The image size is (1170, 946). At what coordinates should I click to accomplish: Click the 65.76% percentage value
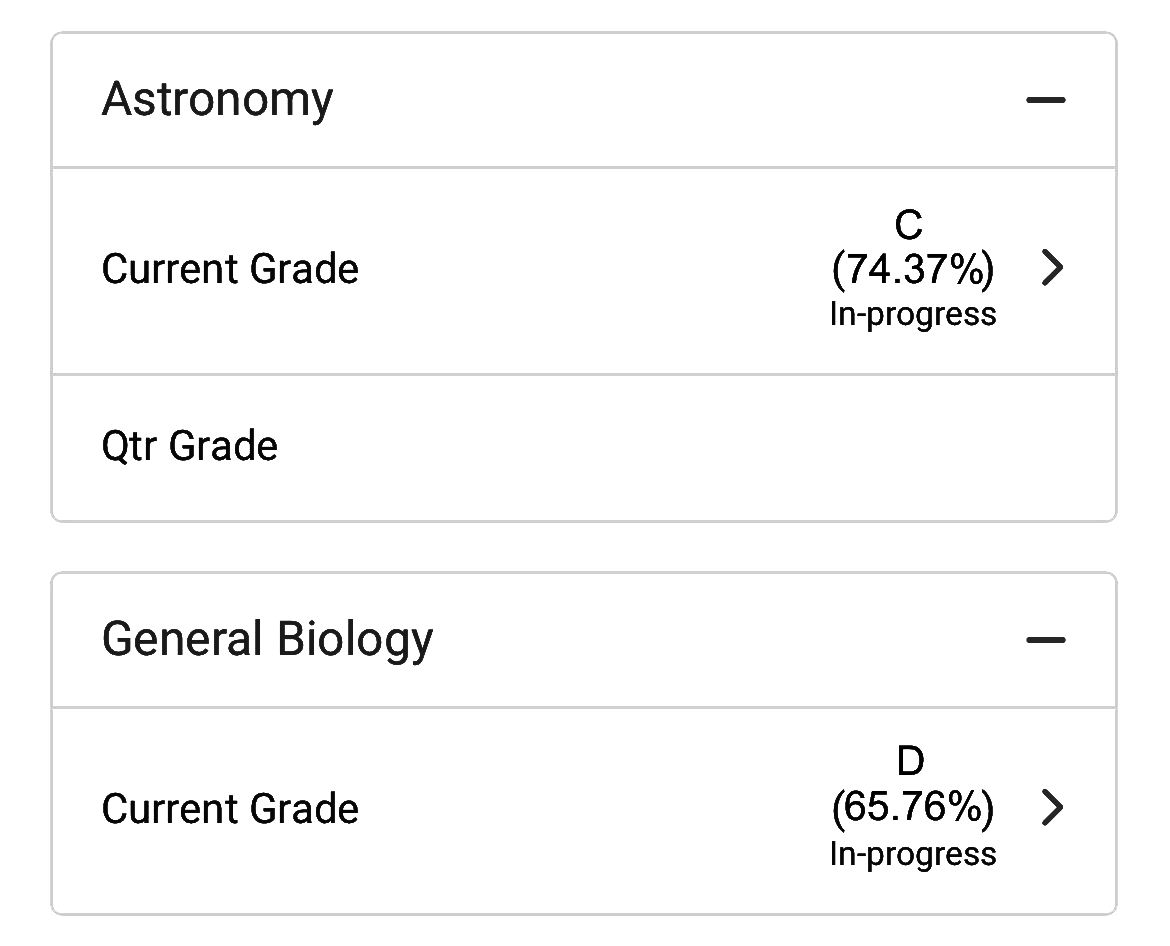[912, 807]
